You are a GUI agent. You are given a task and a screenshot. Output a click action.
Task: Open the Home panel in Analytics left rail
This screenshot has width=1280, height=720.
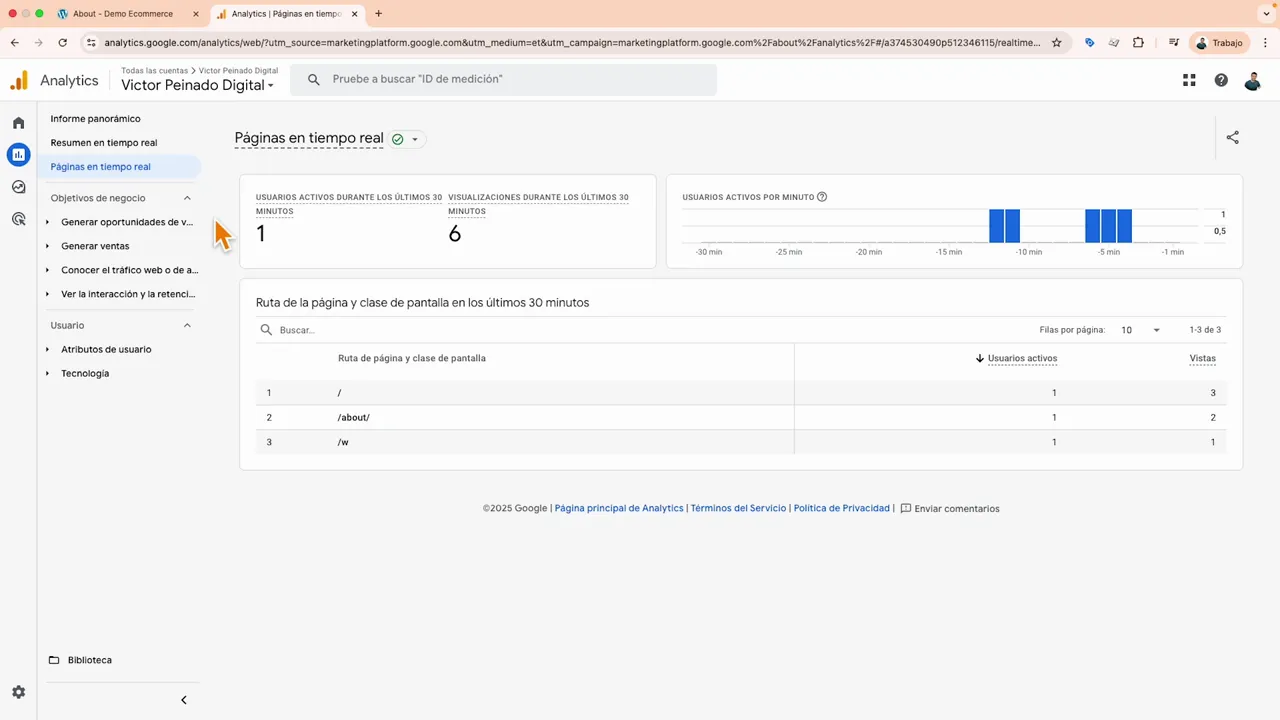[18, 122]
